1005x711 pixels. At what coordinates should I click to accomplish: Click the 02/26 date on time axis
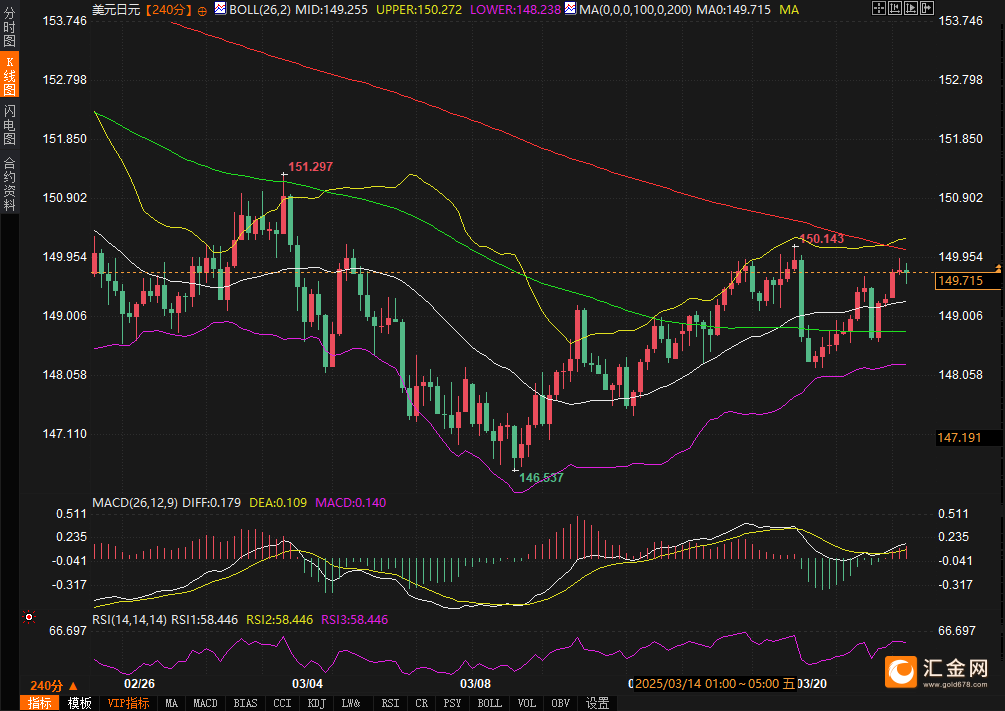point(139,684)
